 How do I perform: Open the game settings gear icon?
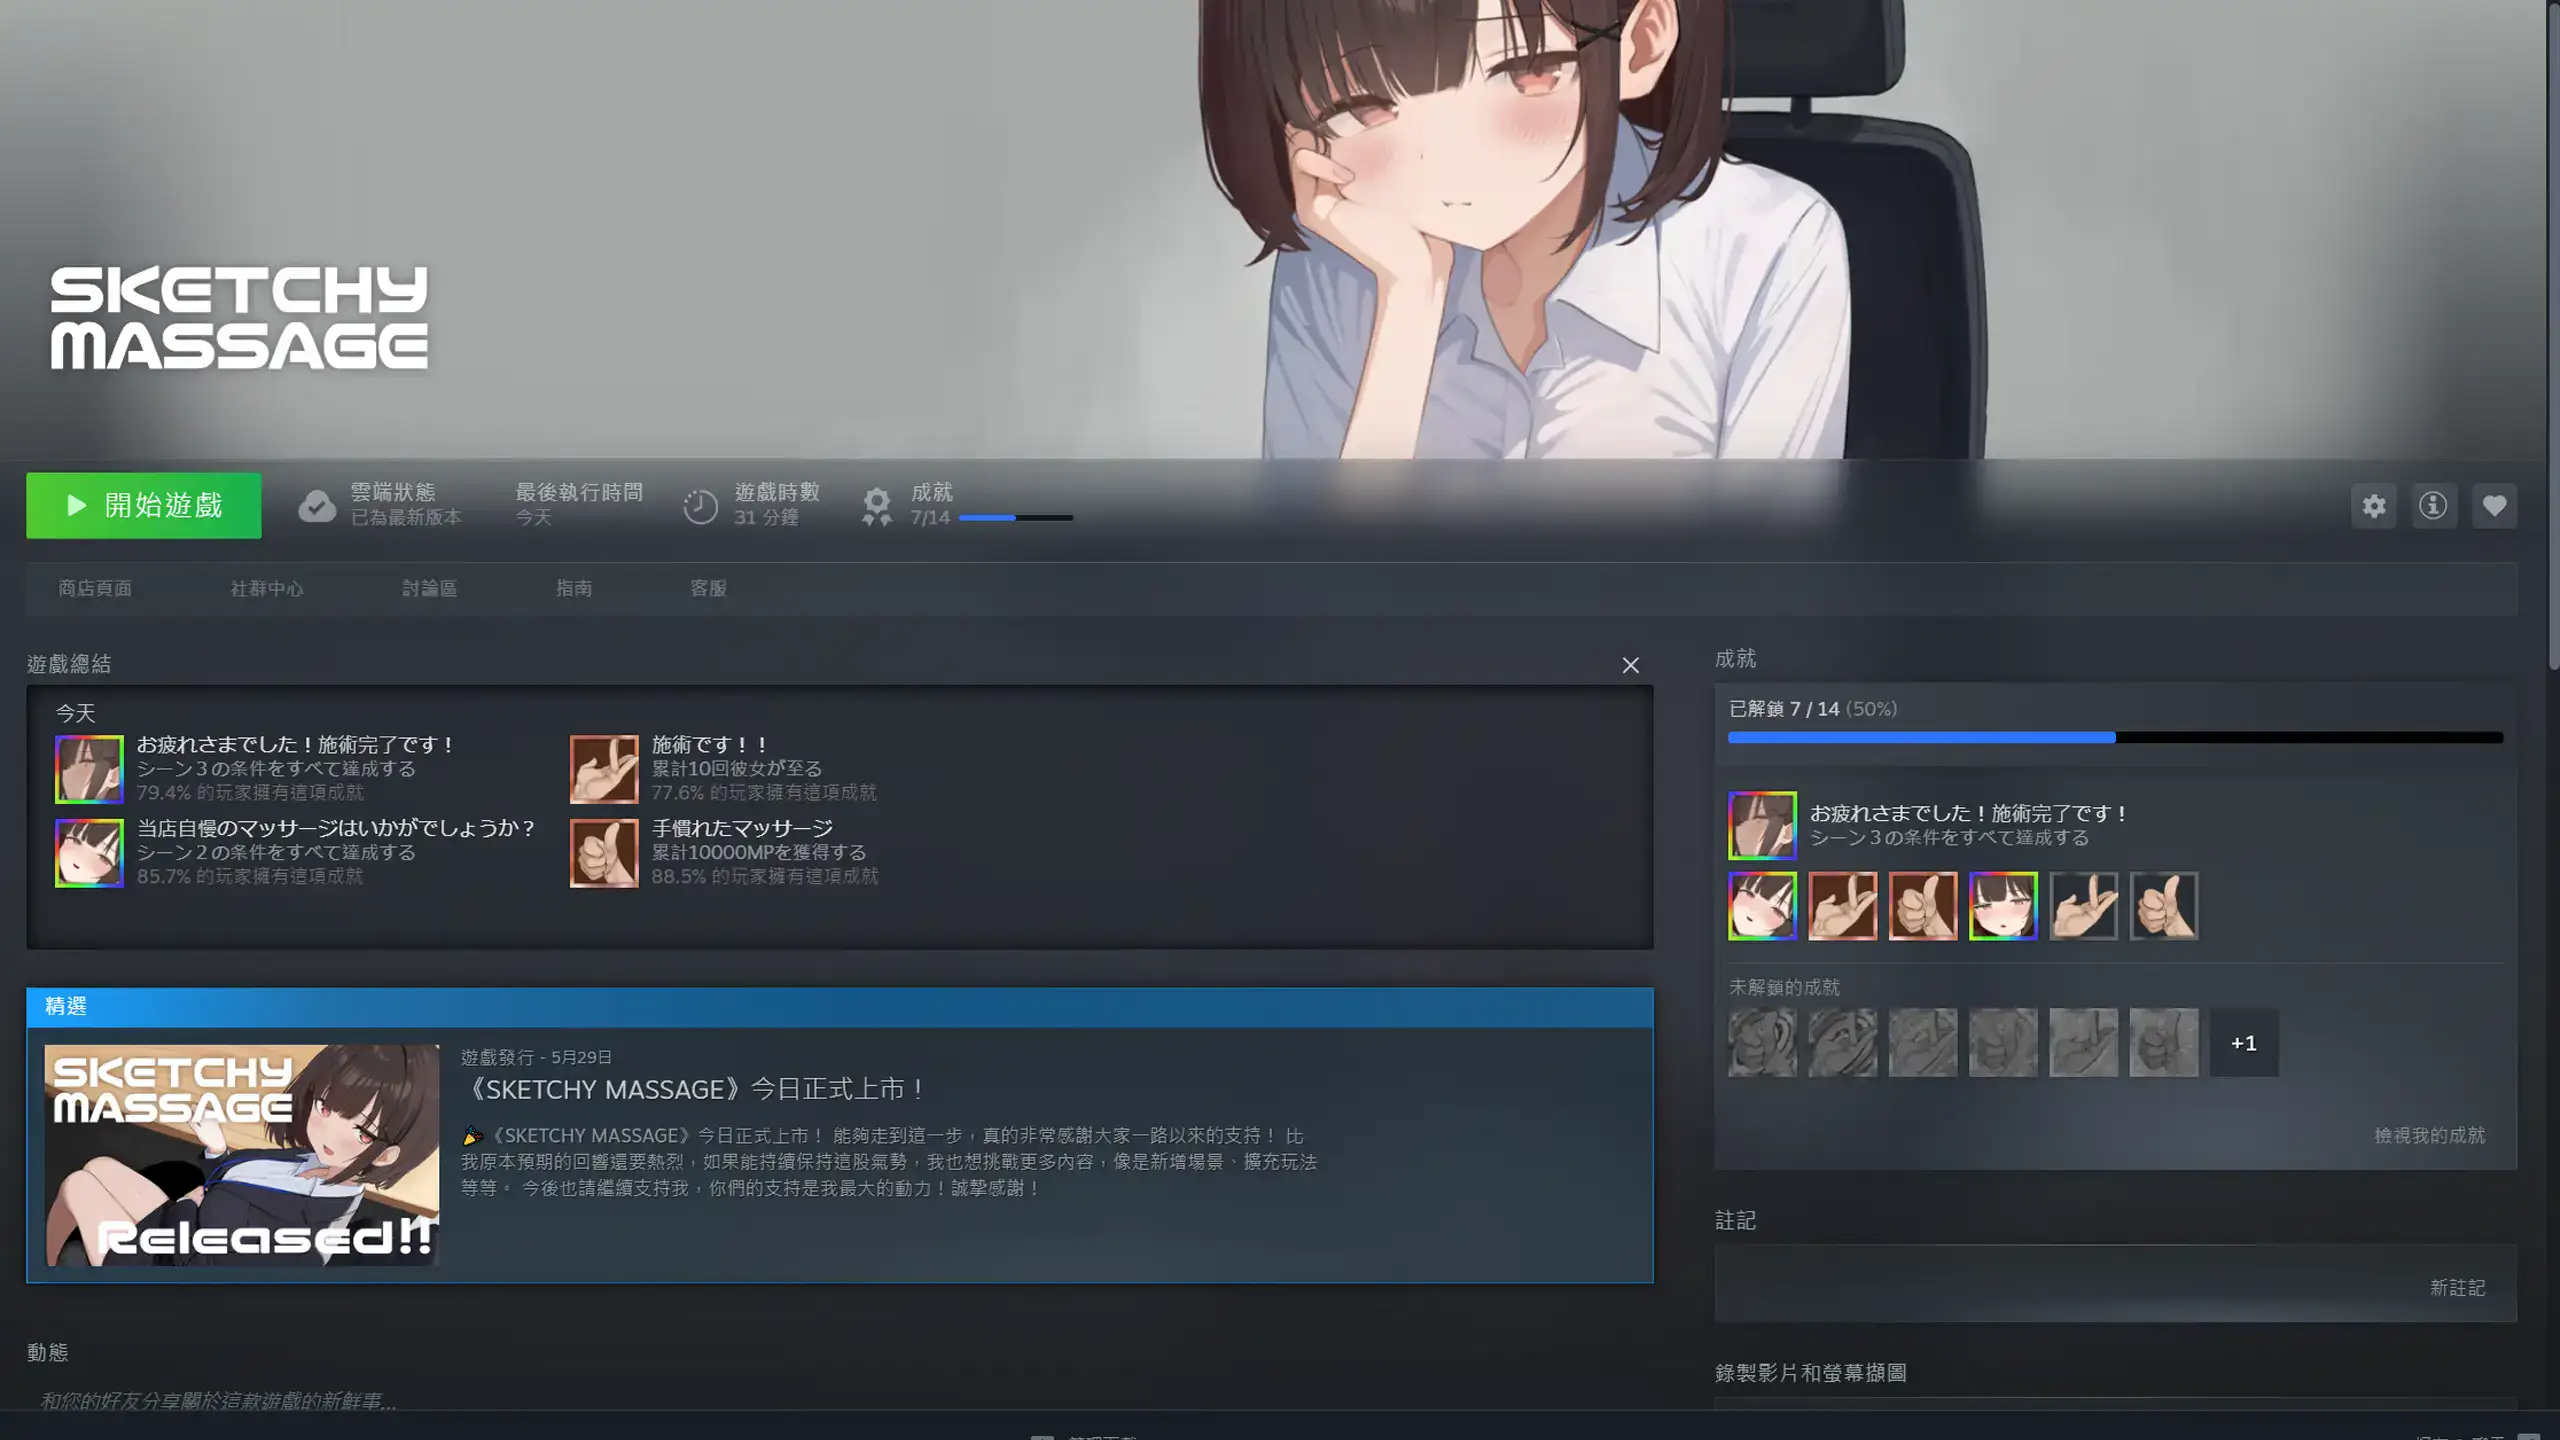[x=2374, y=506]
